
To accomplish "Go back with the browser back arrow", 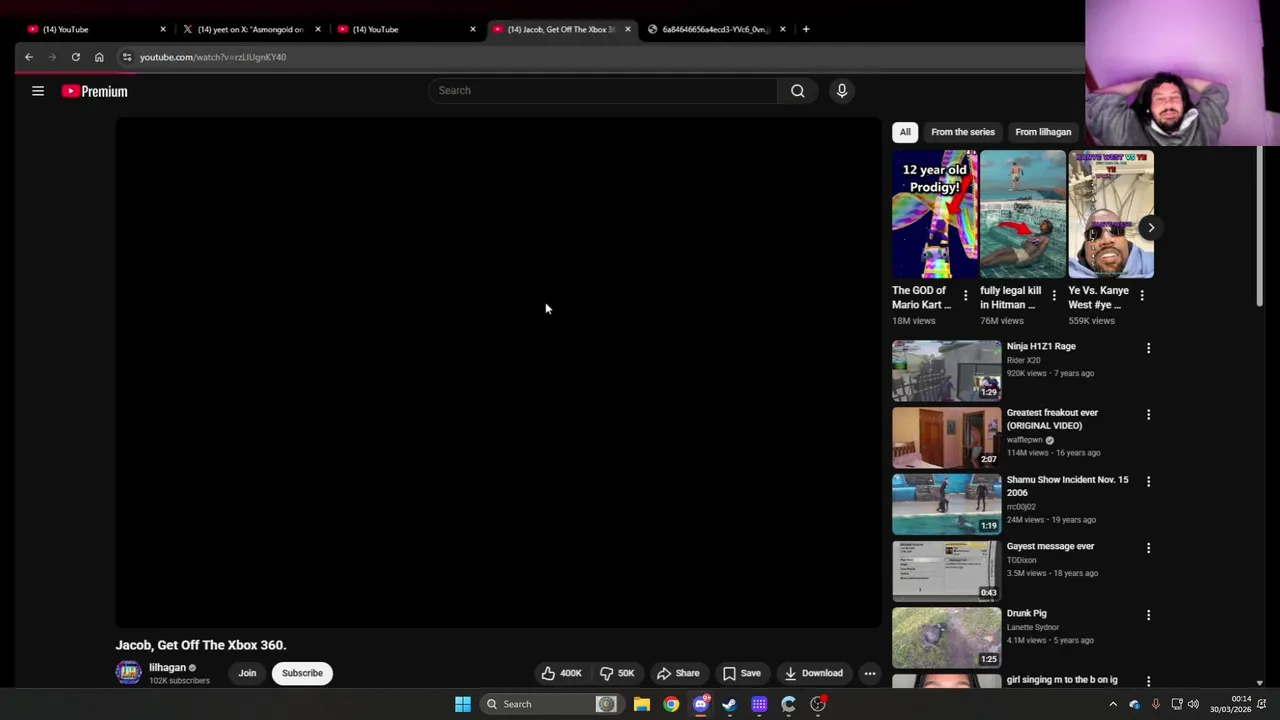I will 29,57.
